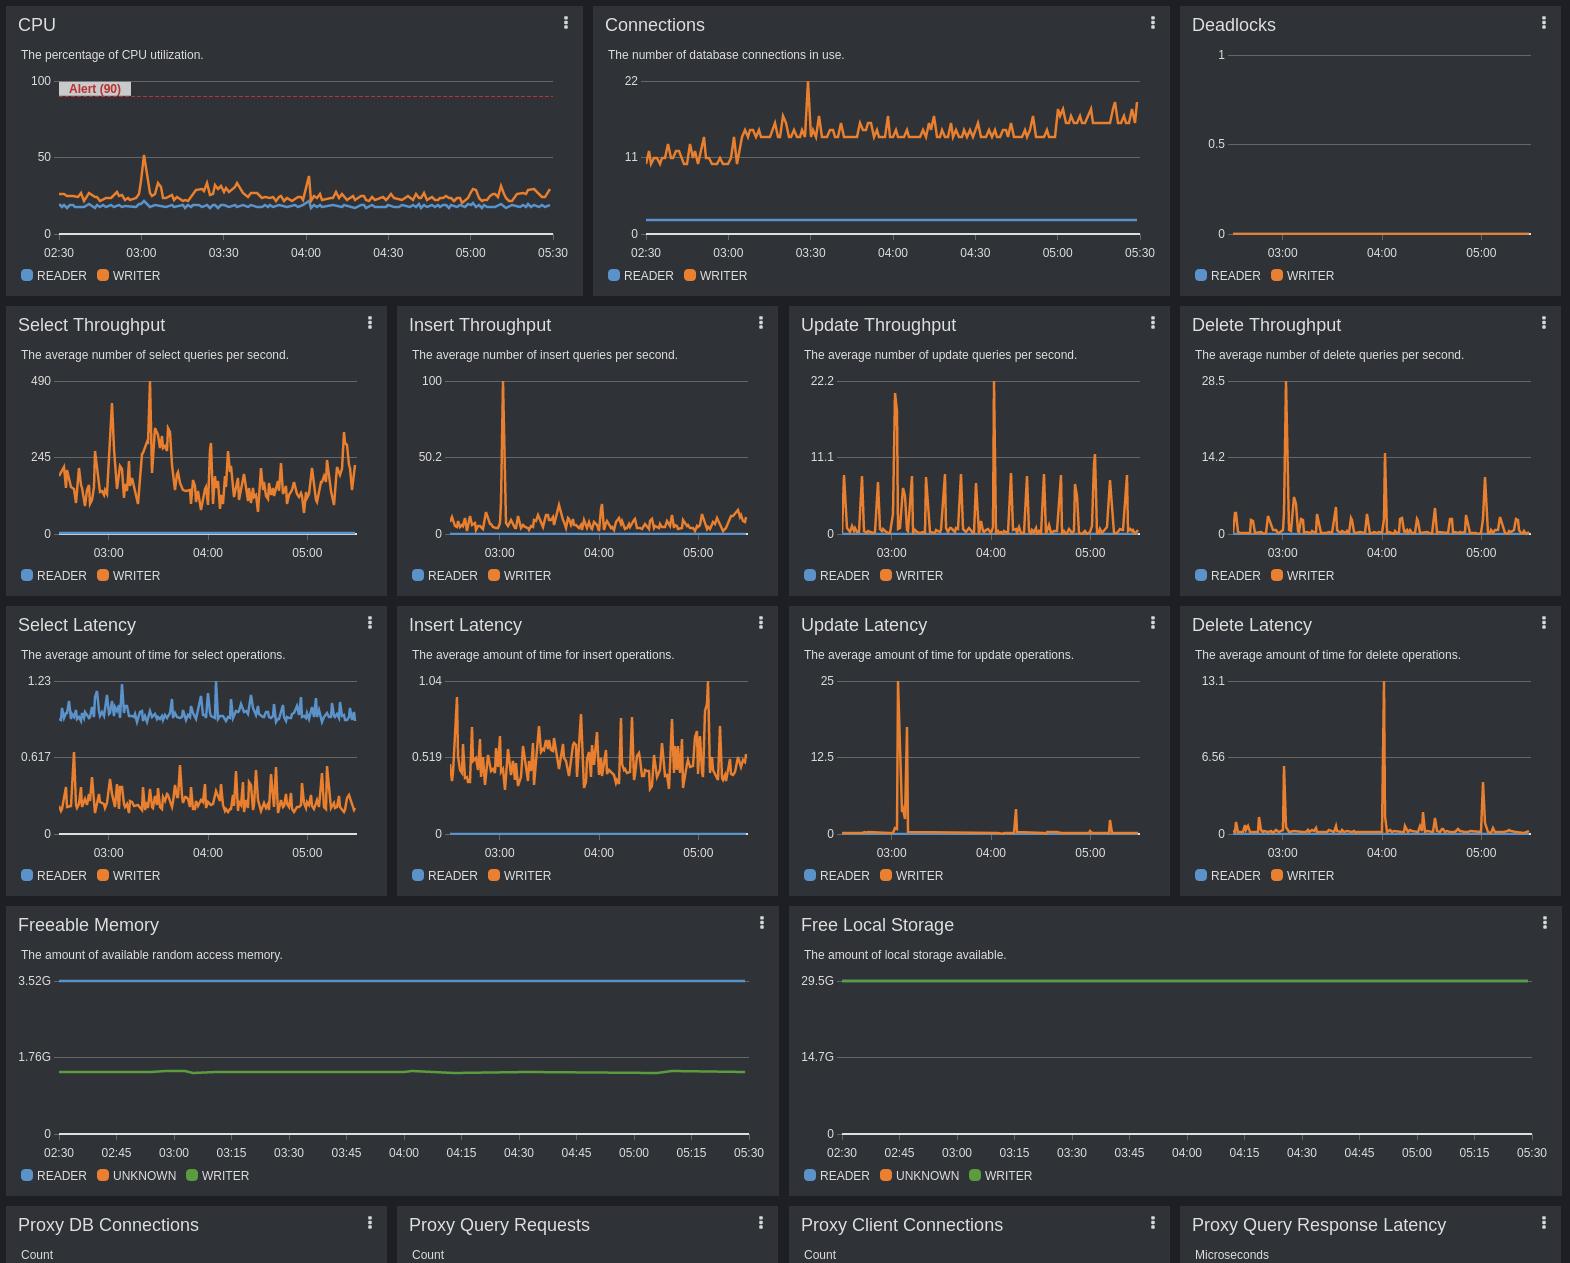1570x1263 pixels.
Task: Click the 29.5G axis label in Free Local Storage
Action: [x=817, y=981]
